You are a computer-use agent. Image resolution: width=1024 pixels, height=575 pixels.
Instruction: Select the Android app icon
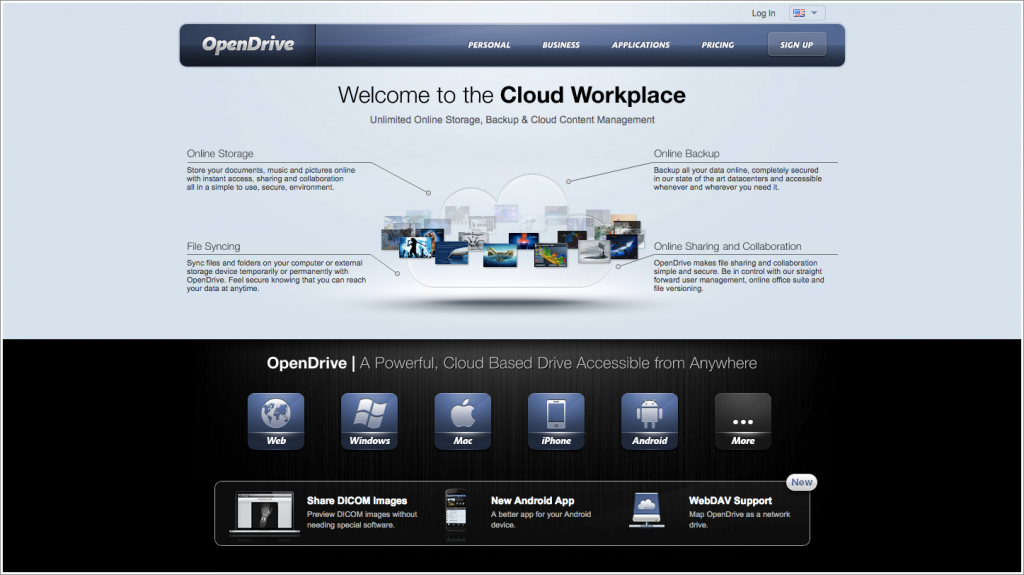[649, 421]
